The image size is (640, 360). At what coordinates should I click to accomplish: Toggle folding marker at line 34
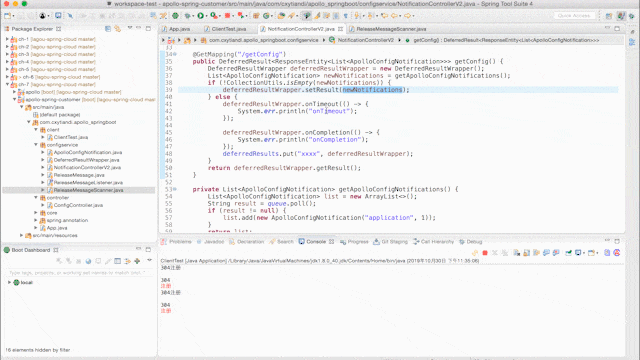(x=175, y=54)
